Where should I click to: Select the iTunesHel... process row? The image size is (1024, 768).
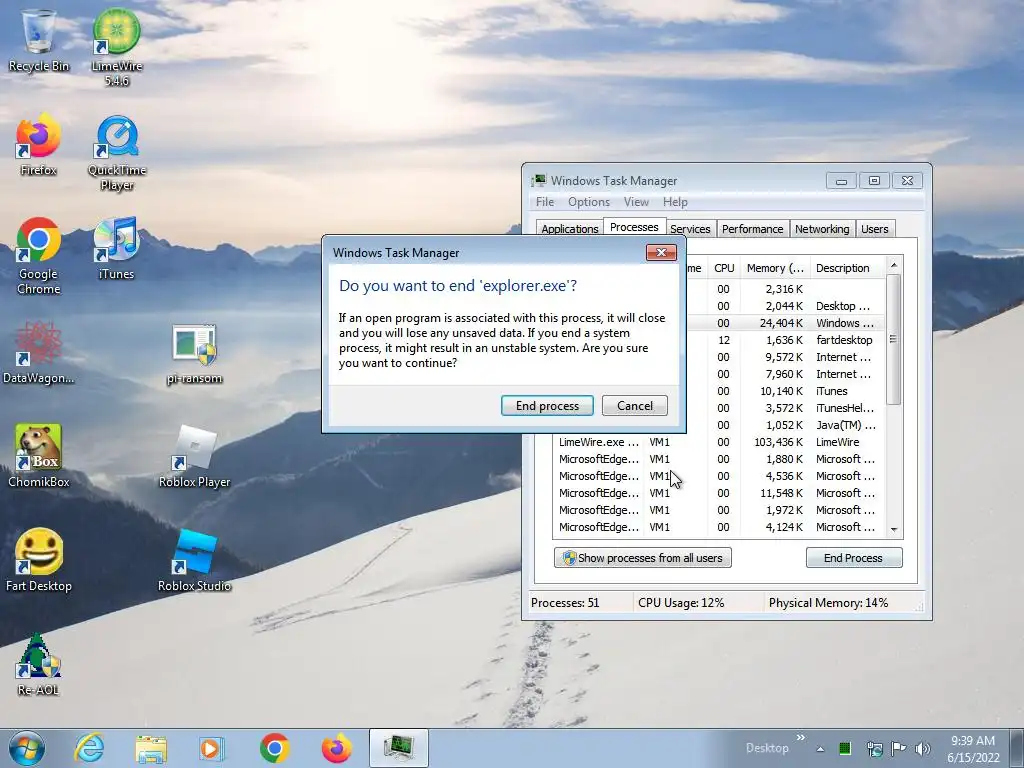(x=786, y=408)
